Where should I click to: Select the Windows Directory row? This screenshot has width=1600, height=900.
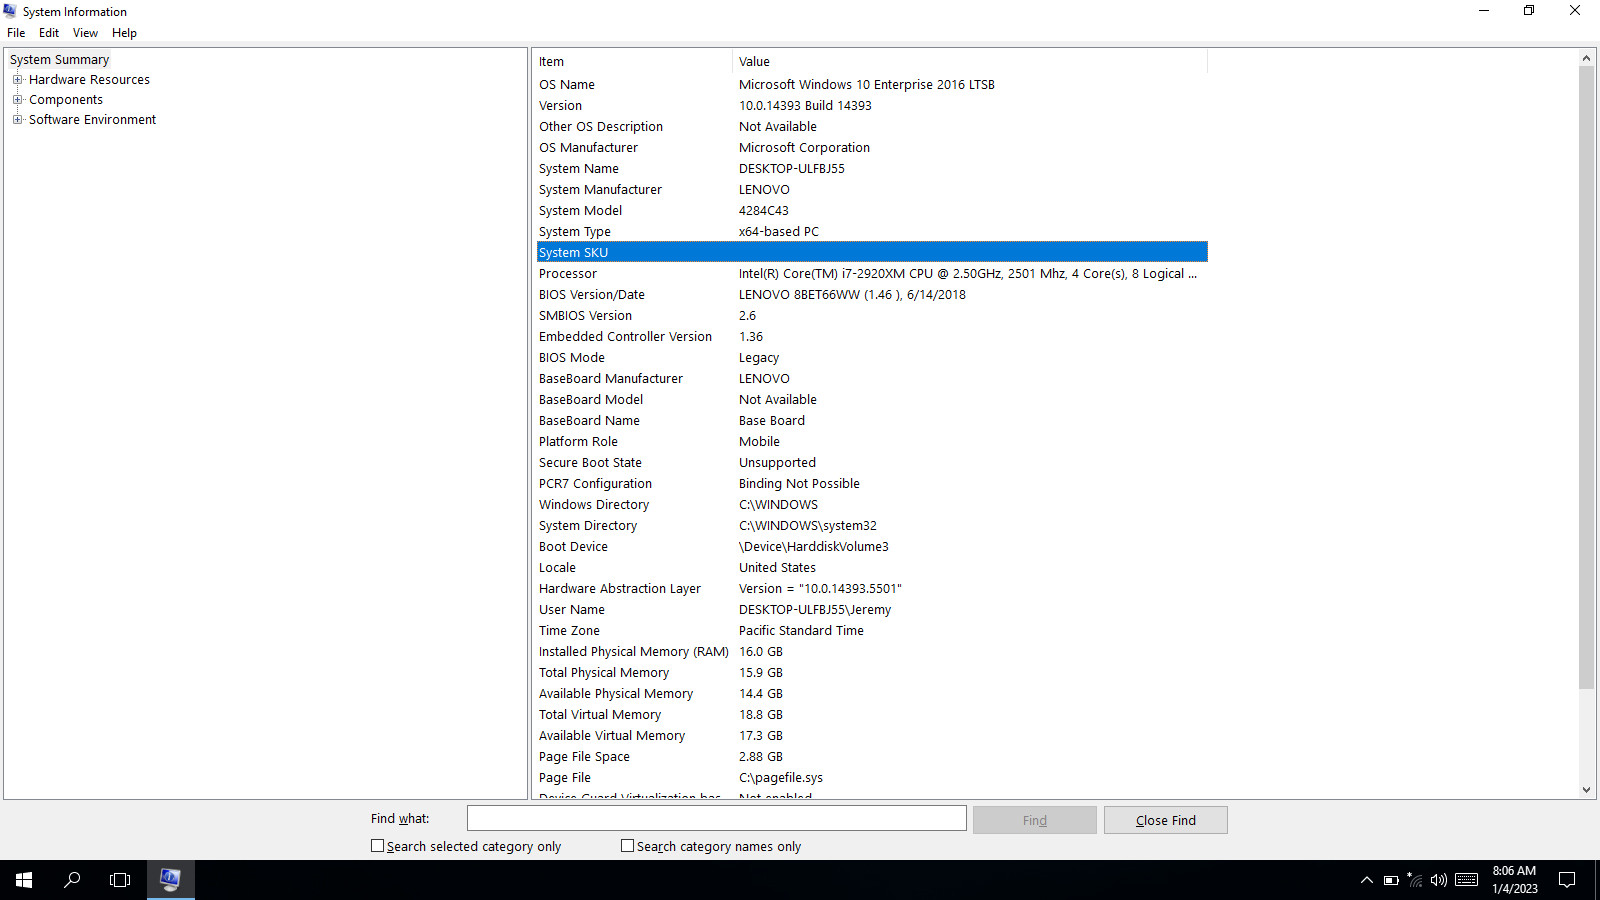pyautogui.click(x=872, y=505)
